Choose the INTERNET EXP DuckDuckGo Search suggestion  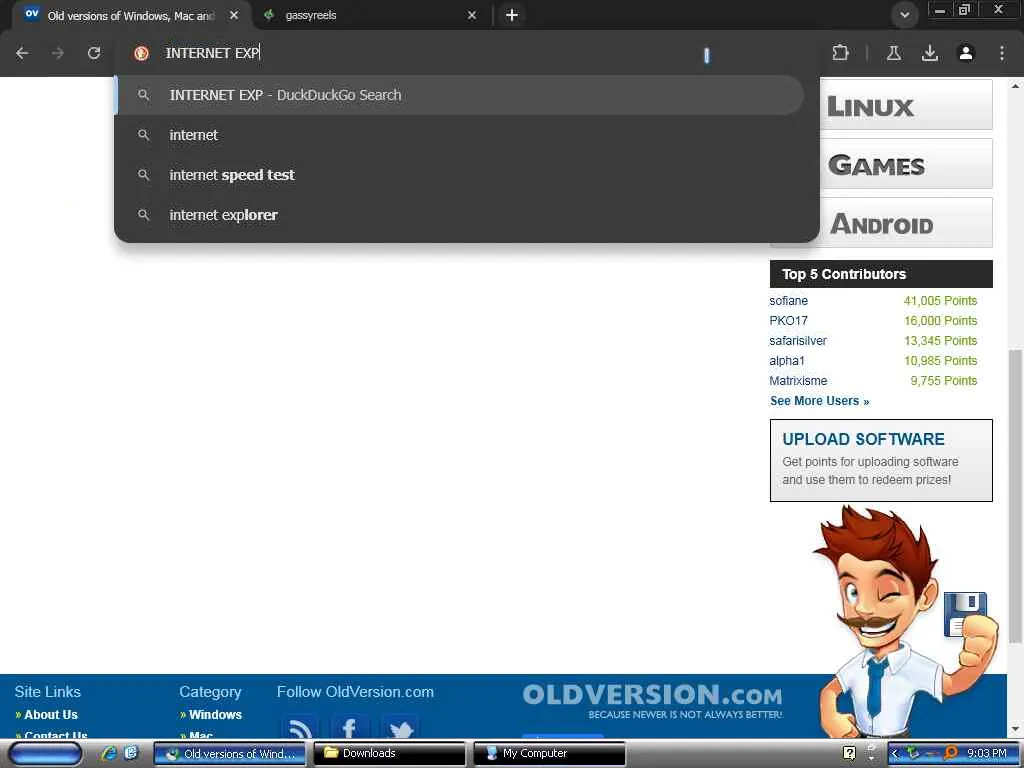(460, 95)
